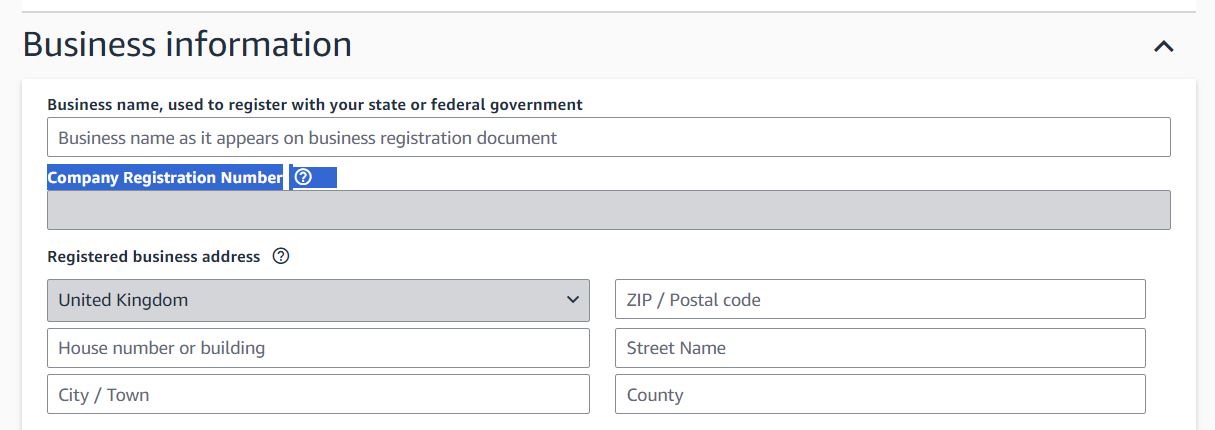Open the United Kingdom country dropdown

click(x=318, y=300)
